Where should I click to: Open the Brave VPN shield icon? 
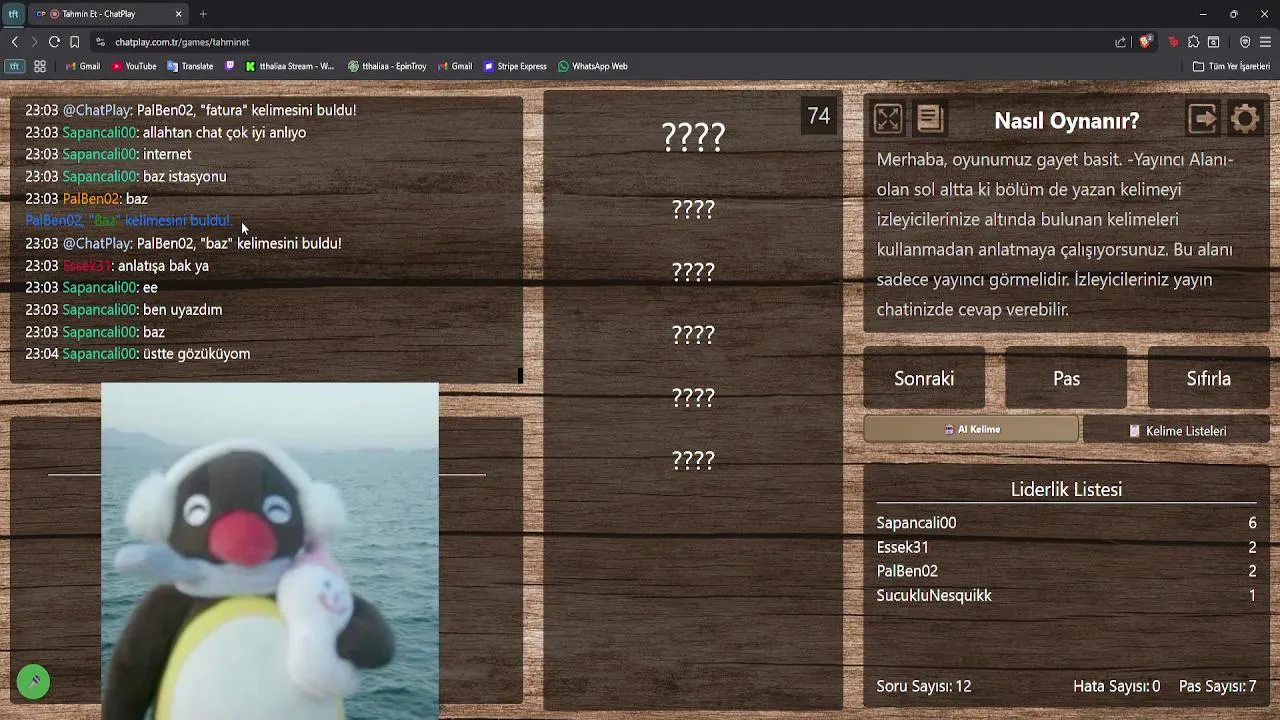1245,42
